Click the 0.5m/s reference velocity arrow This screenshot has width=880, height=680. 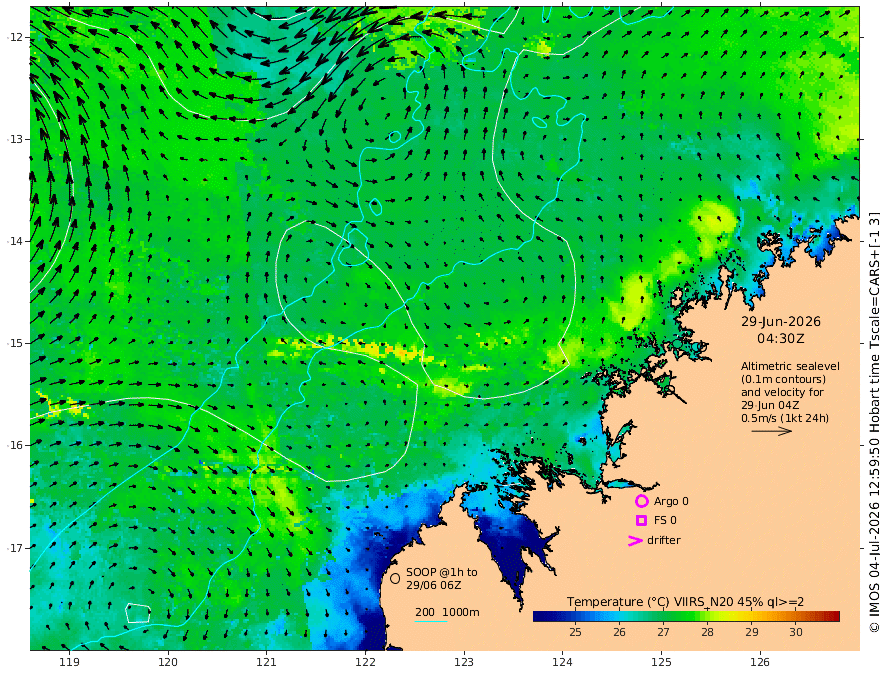pyautogui.click(x=772, y=431)
